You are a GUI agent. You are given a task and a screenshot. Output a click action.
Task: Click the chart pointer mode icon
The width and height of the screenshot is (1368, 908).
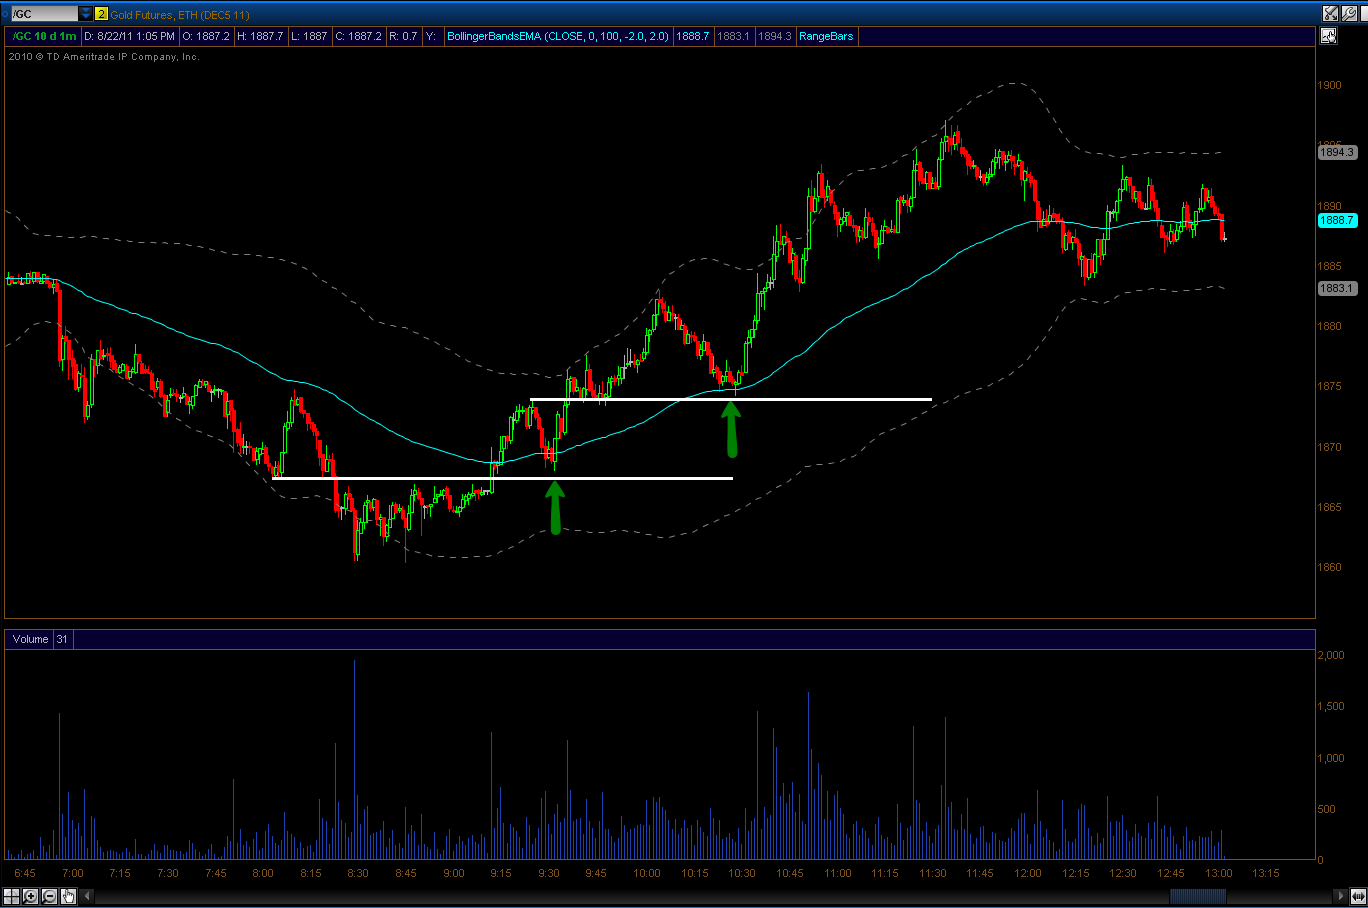[x=1328, y=36]
